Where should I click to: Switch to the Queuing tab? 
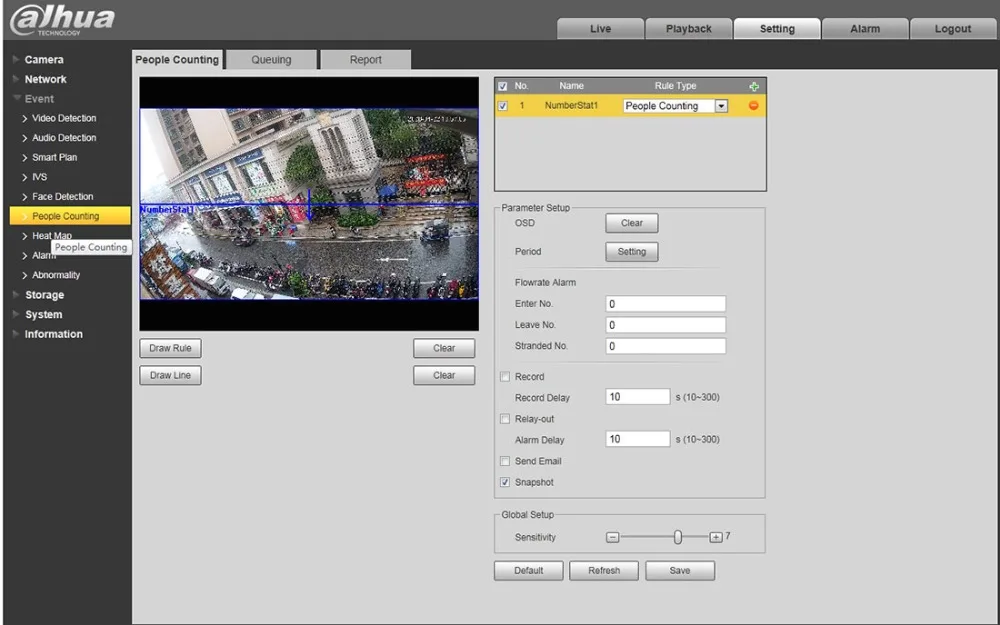coord(271,60)
